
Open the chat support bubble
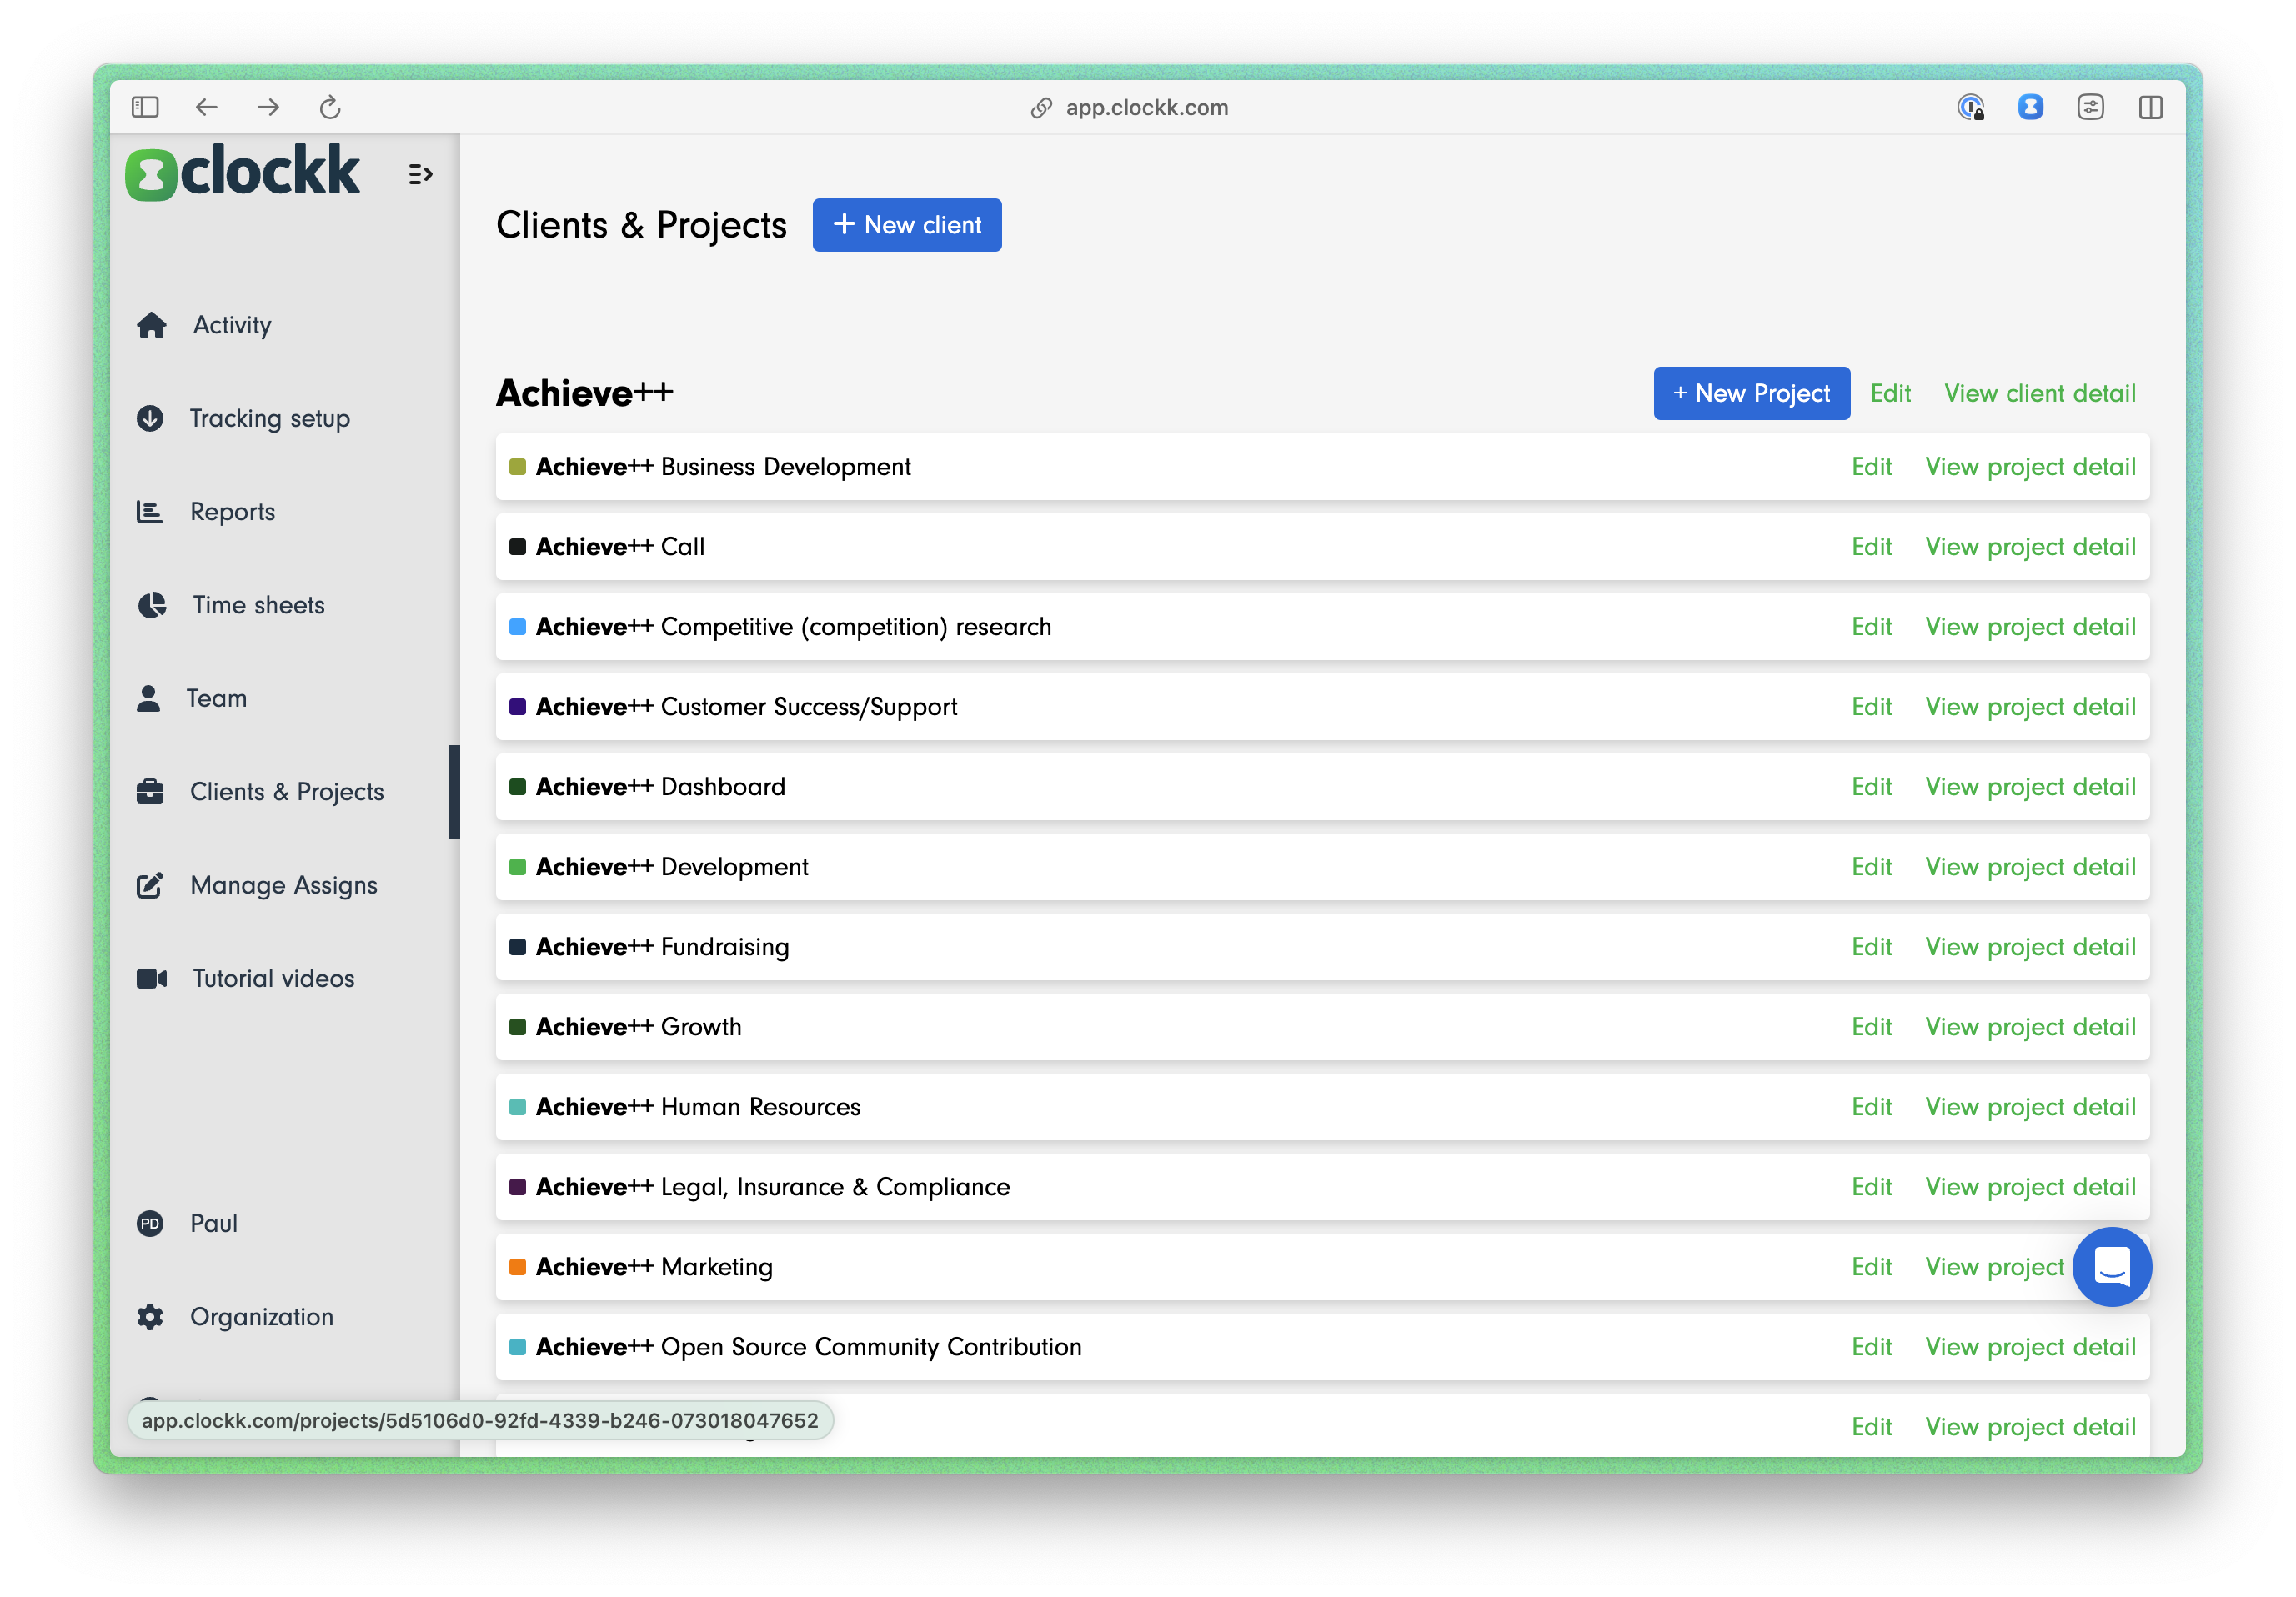point(2112,1267)
